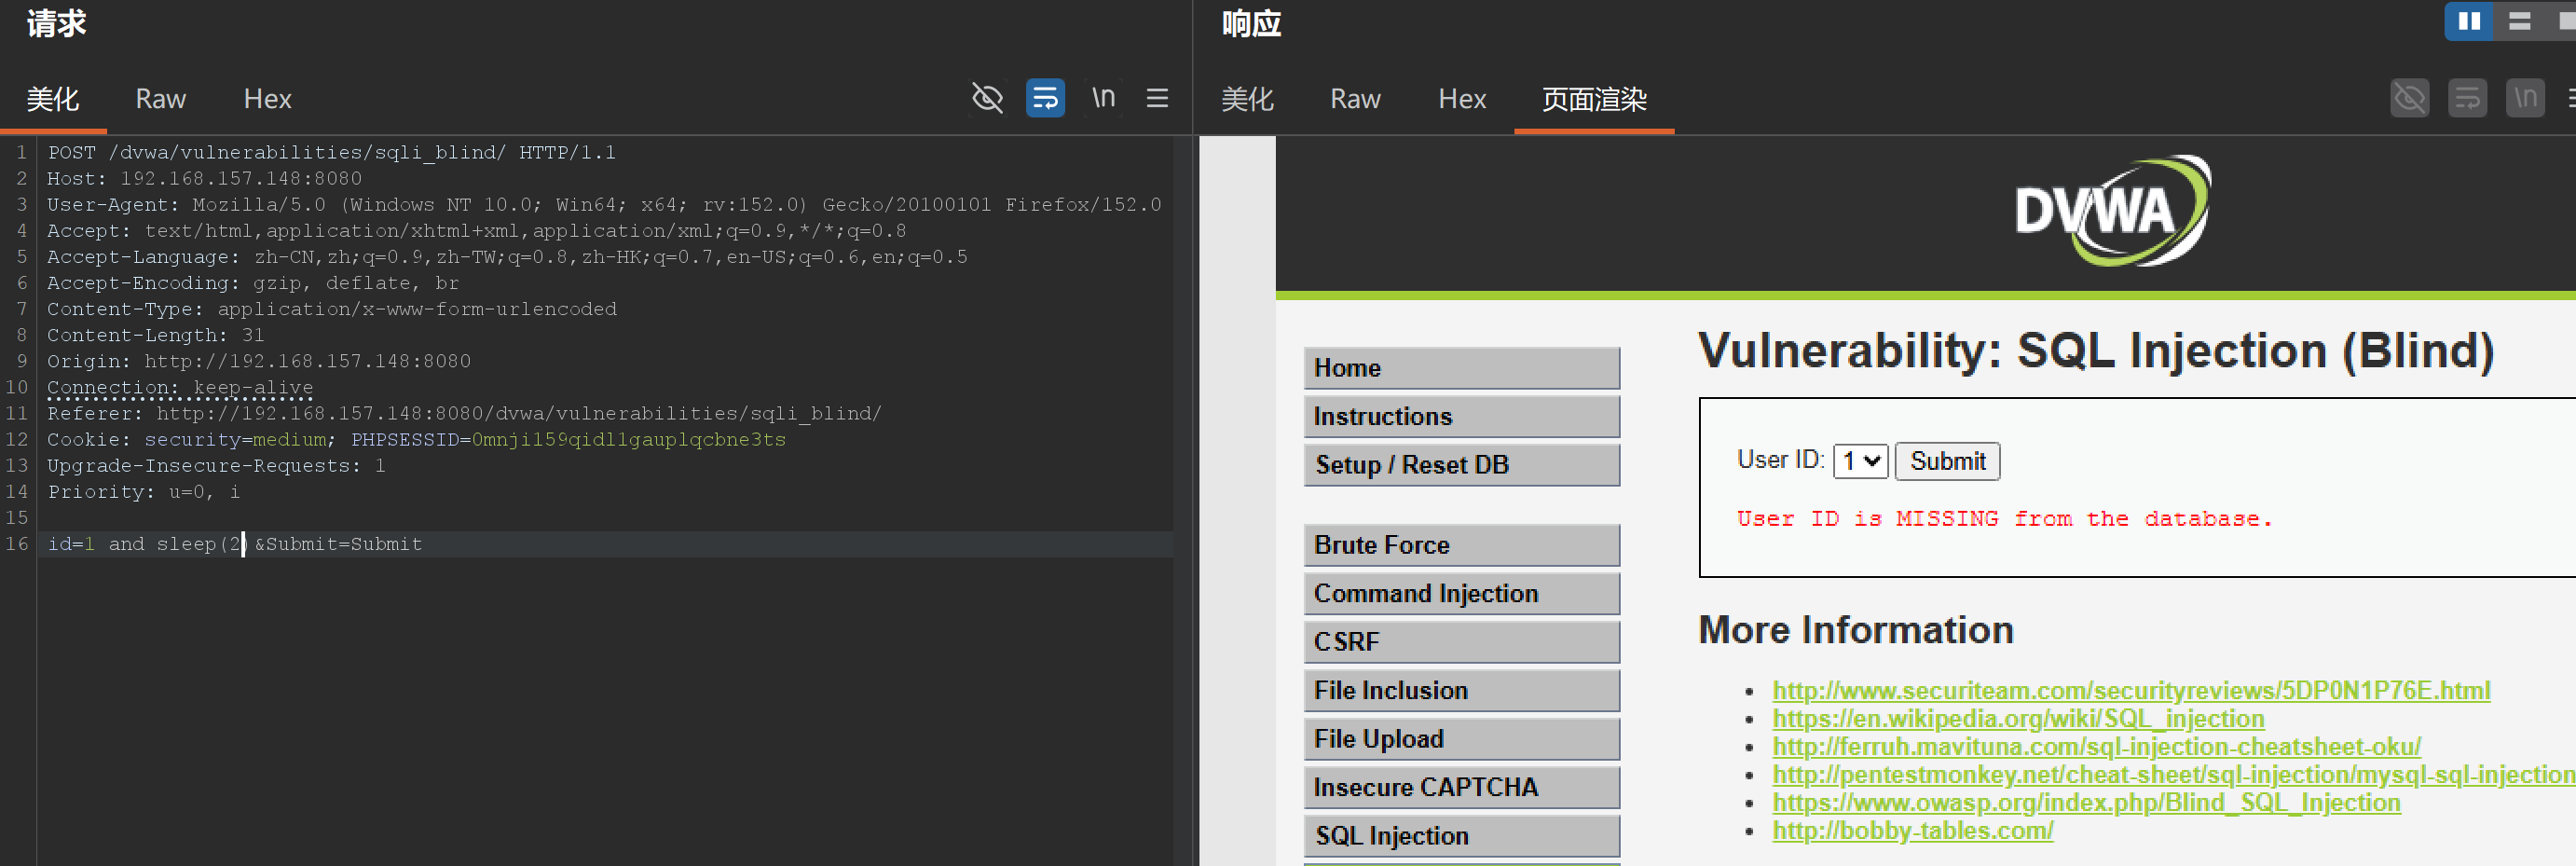Open the Command Injection page

coord(1461,593)
